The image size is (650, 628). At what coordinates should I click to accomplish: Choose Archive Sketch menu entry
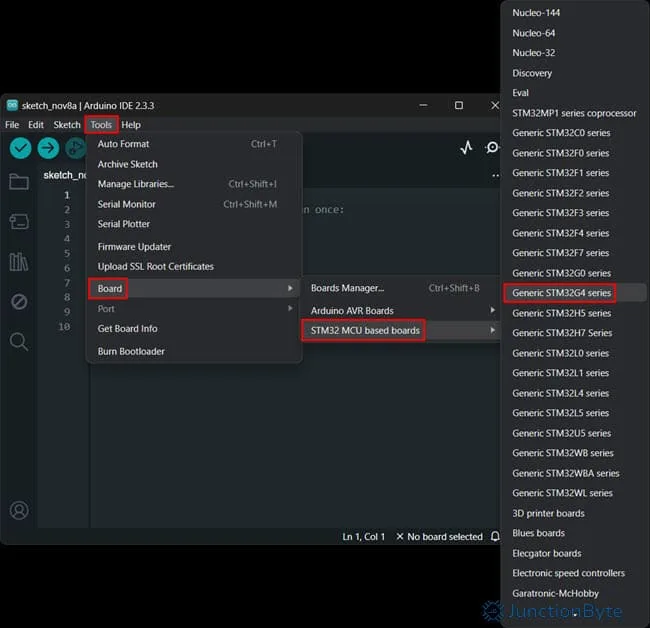point(194,164)
